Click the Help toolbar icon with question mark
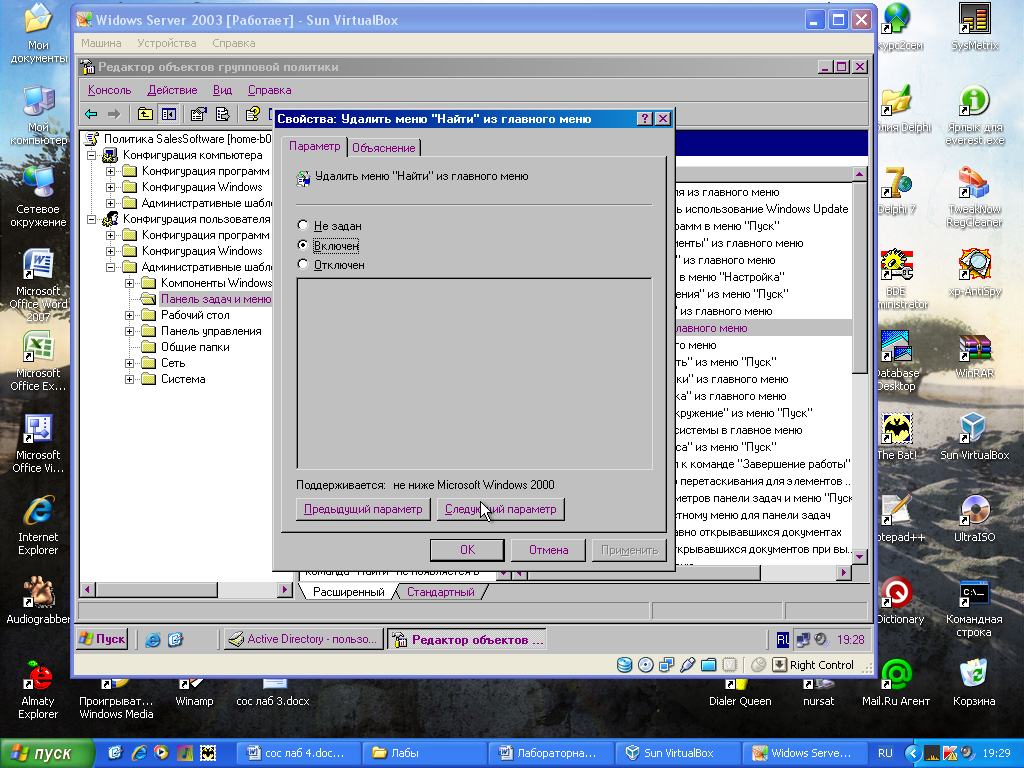The width and height of the screenshot is (1024, 768). tap(253, 114)
